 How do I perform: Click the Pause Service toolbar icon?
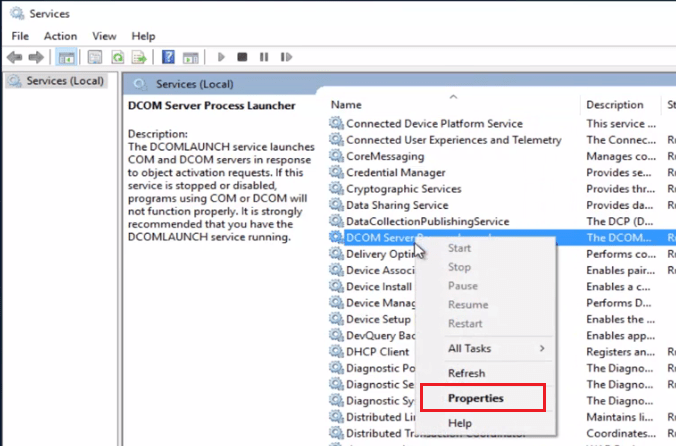(x=264, y=57)
